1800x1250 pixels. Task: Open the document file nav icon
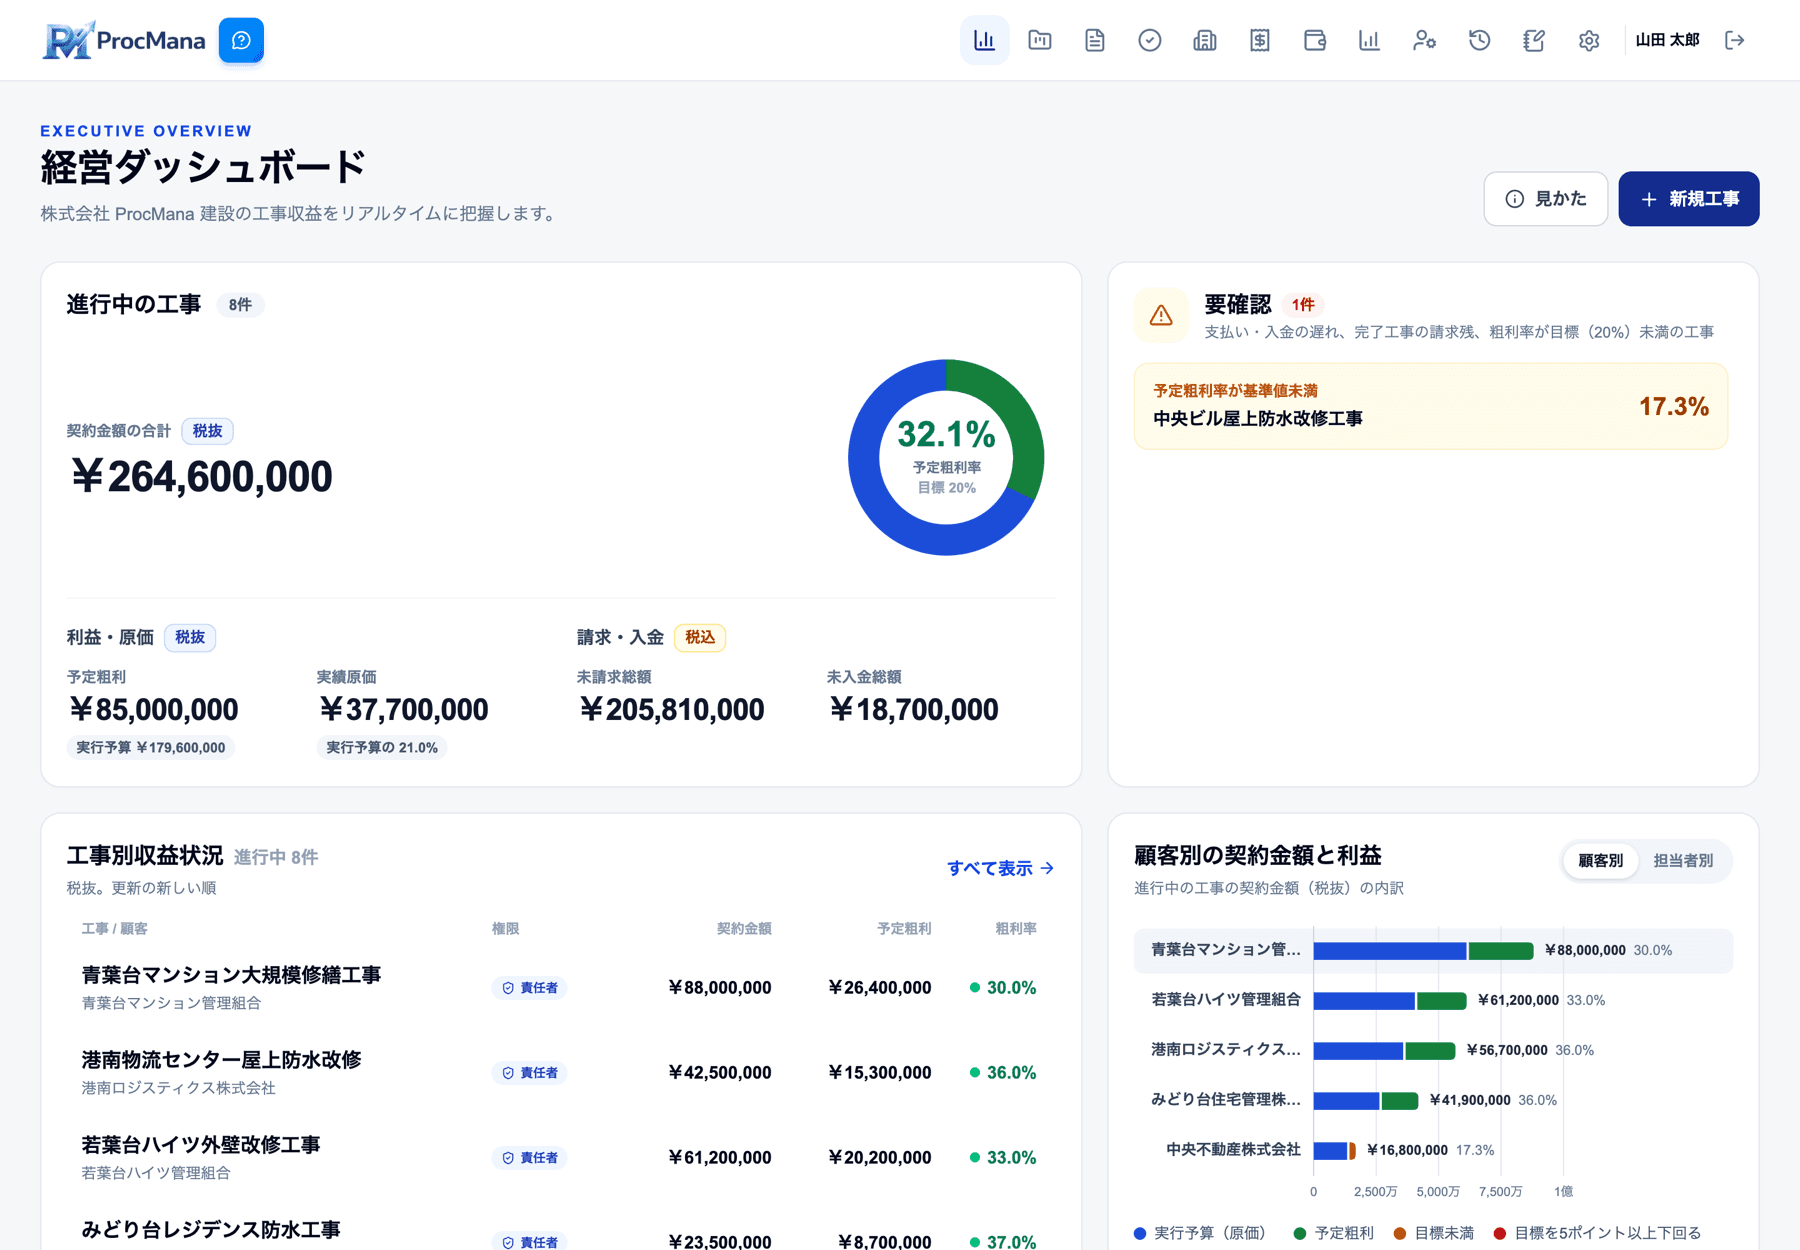[x=1094, y=40]
